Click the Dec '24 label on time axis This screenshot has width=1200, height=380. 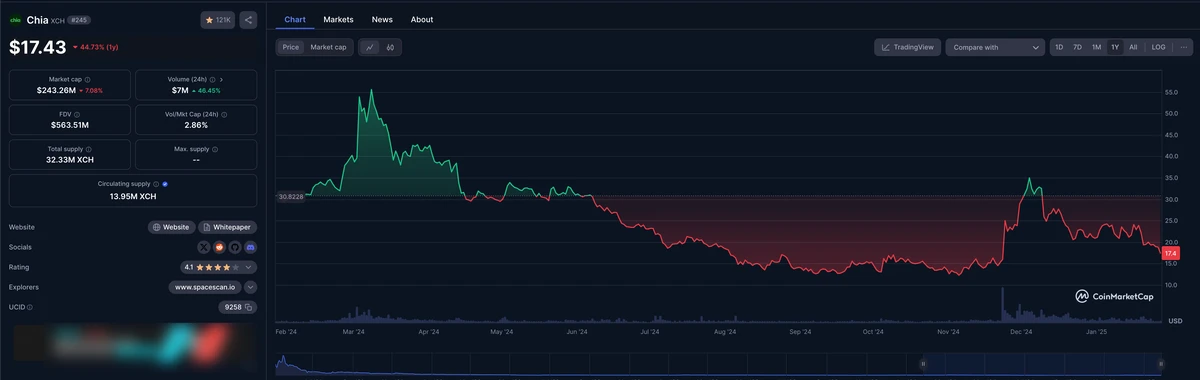1022,331
